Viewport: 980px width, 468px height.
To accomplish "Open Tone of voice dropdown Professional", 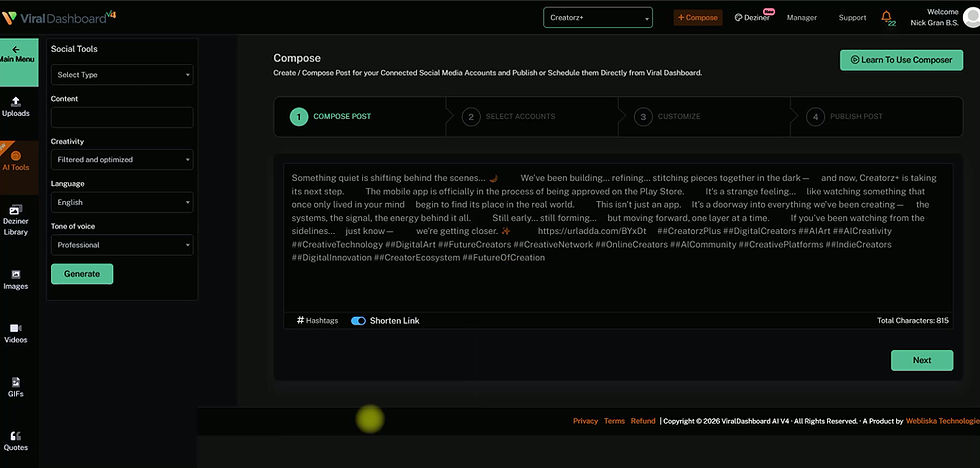I will 122,245.
